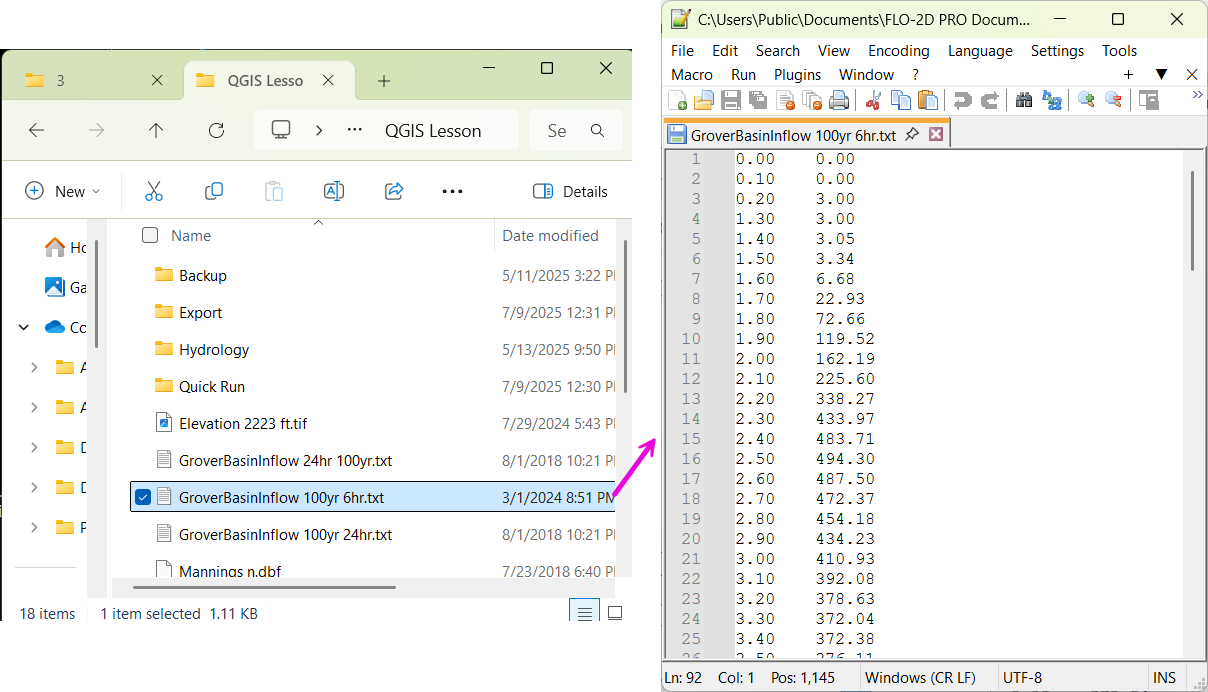The width and height of the screenshot is (1208, 692).
Task: Open the Plugins menu
Action: 797,75
